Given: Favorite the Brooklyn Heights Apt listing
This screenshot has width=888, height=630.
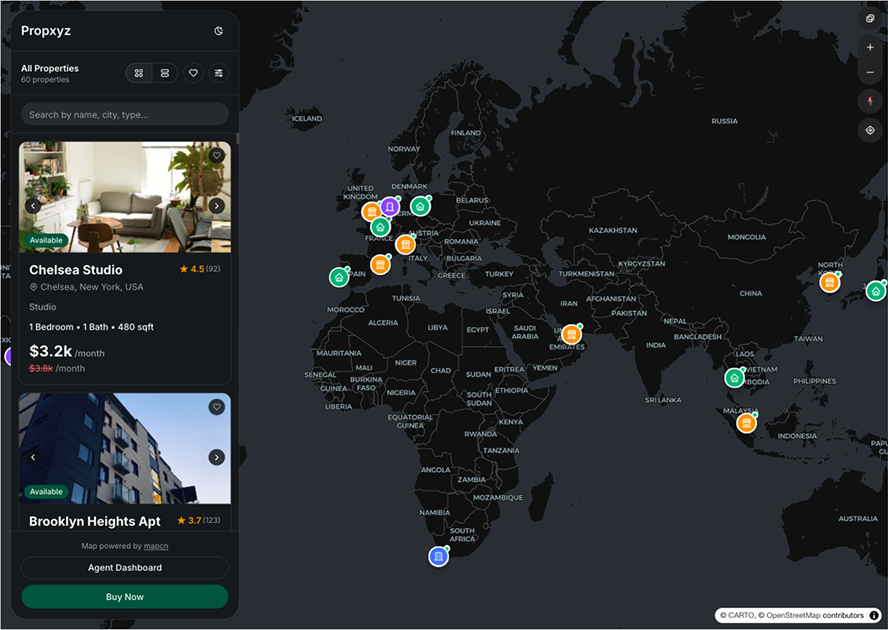Looking at the screenshot, I should 216,407.
